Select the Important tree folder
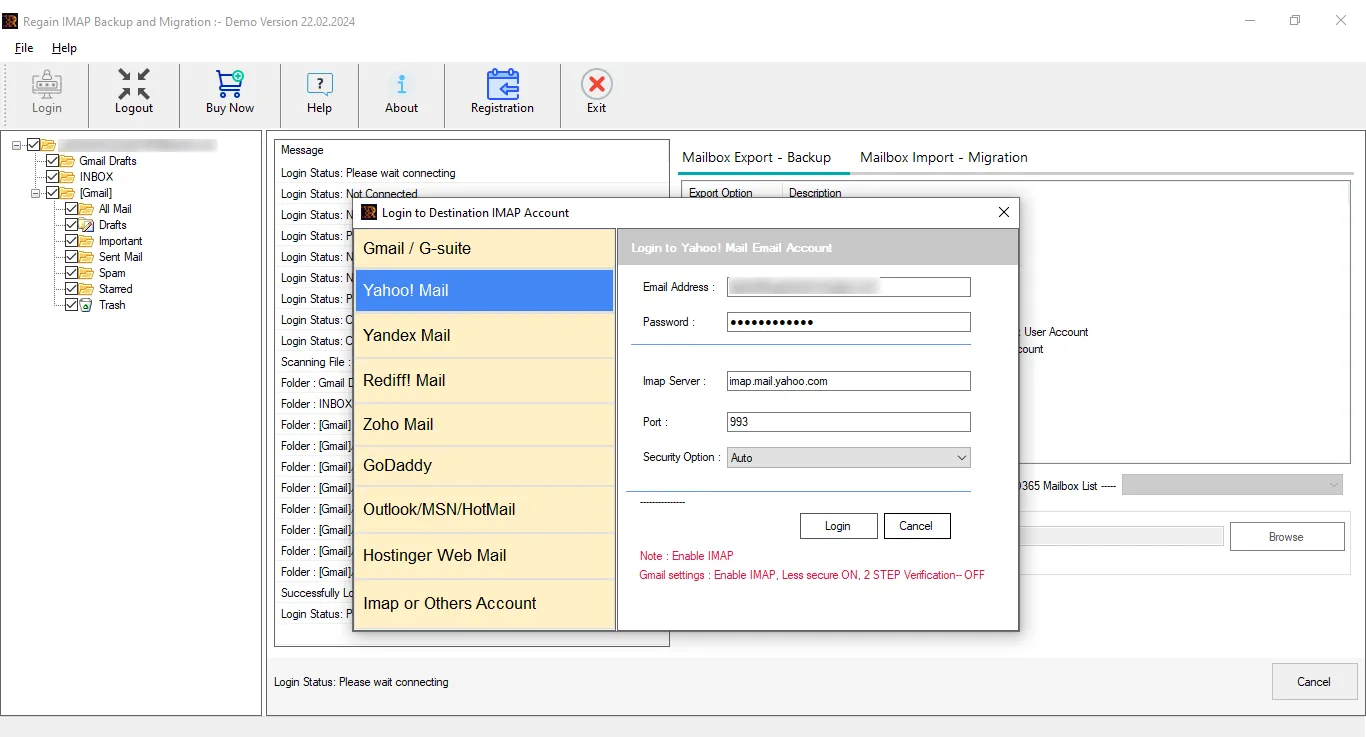This screenshot has height=737, width=1366. point(120,241)
